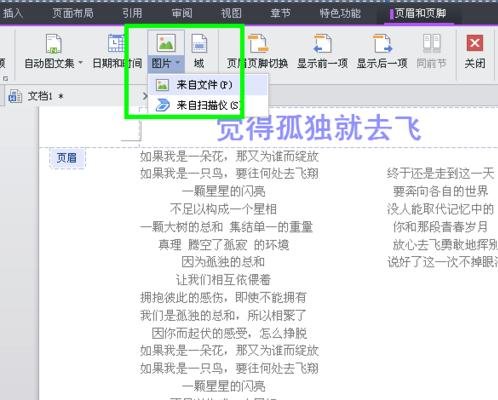This screenshot has width=498, height=400.
Task: Click the line 没人能取代记忆中的
Action: [440, 209]
